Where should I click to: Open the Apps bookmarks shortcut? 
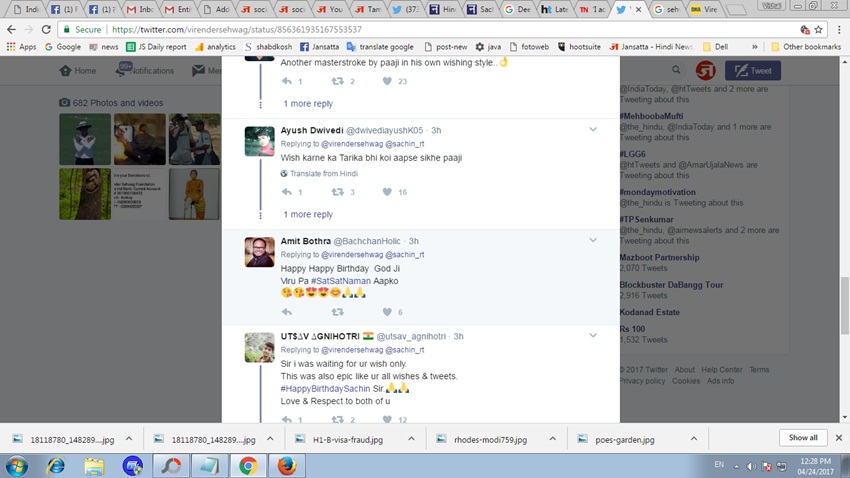click(x=21, y=47)
